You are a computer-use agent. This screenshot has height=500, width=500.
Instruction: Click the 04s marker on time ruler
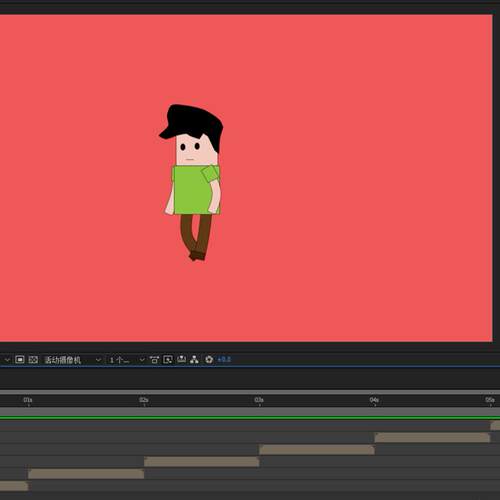point(374,400)
